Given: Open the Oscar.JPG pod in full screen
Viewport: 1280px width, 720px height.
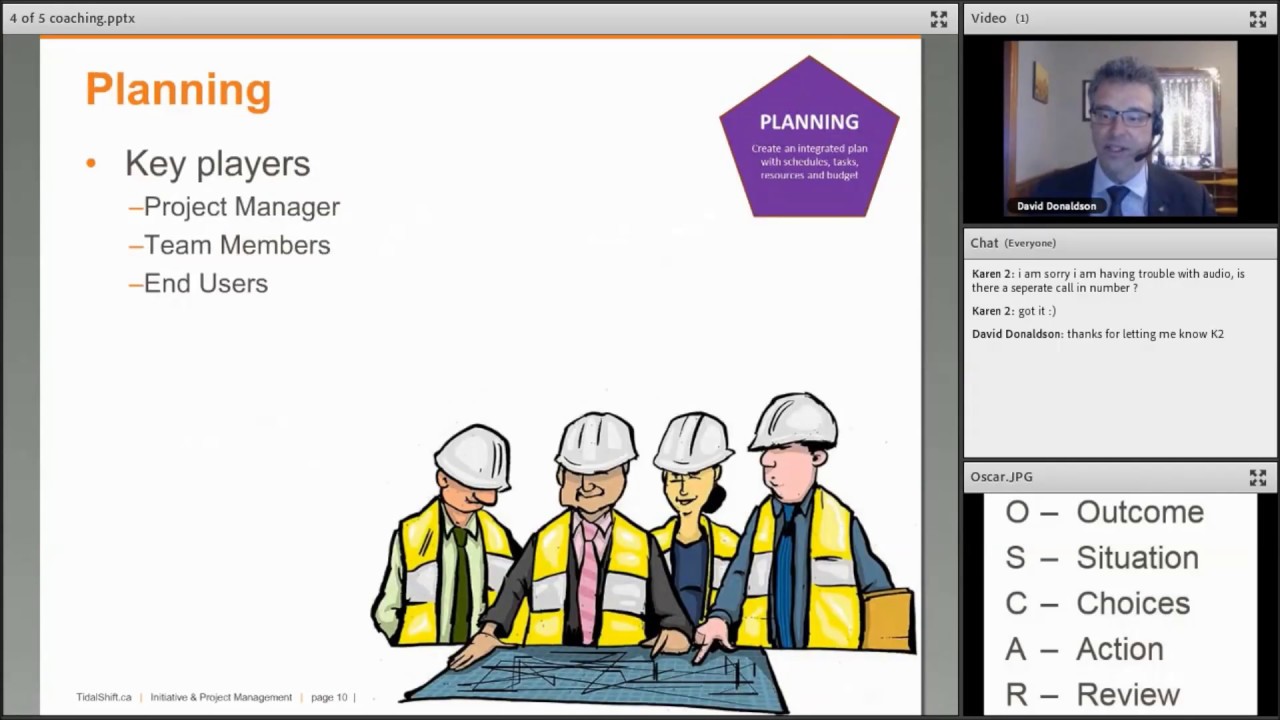Looking at the screenshot, I should click(x=1257, y=478).
